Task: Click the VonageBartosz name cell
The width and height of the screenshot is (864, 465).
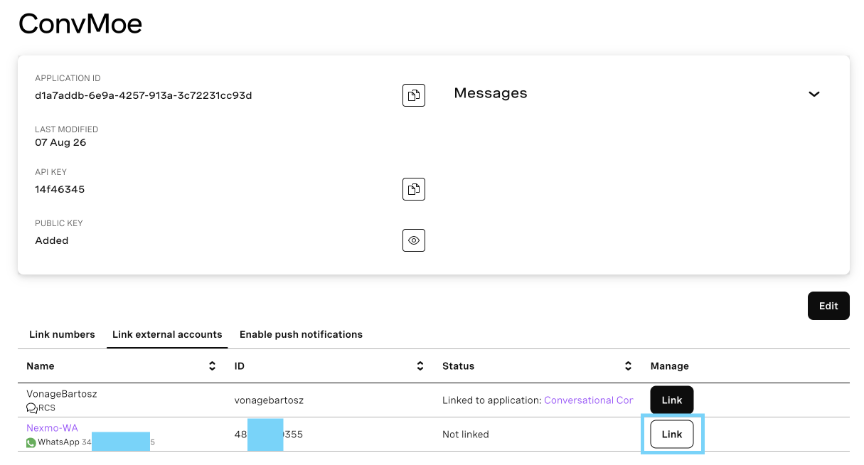Action: [x=62, y=394]
